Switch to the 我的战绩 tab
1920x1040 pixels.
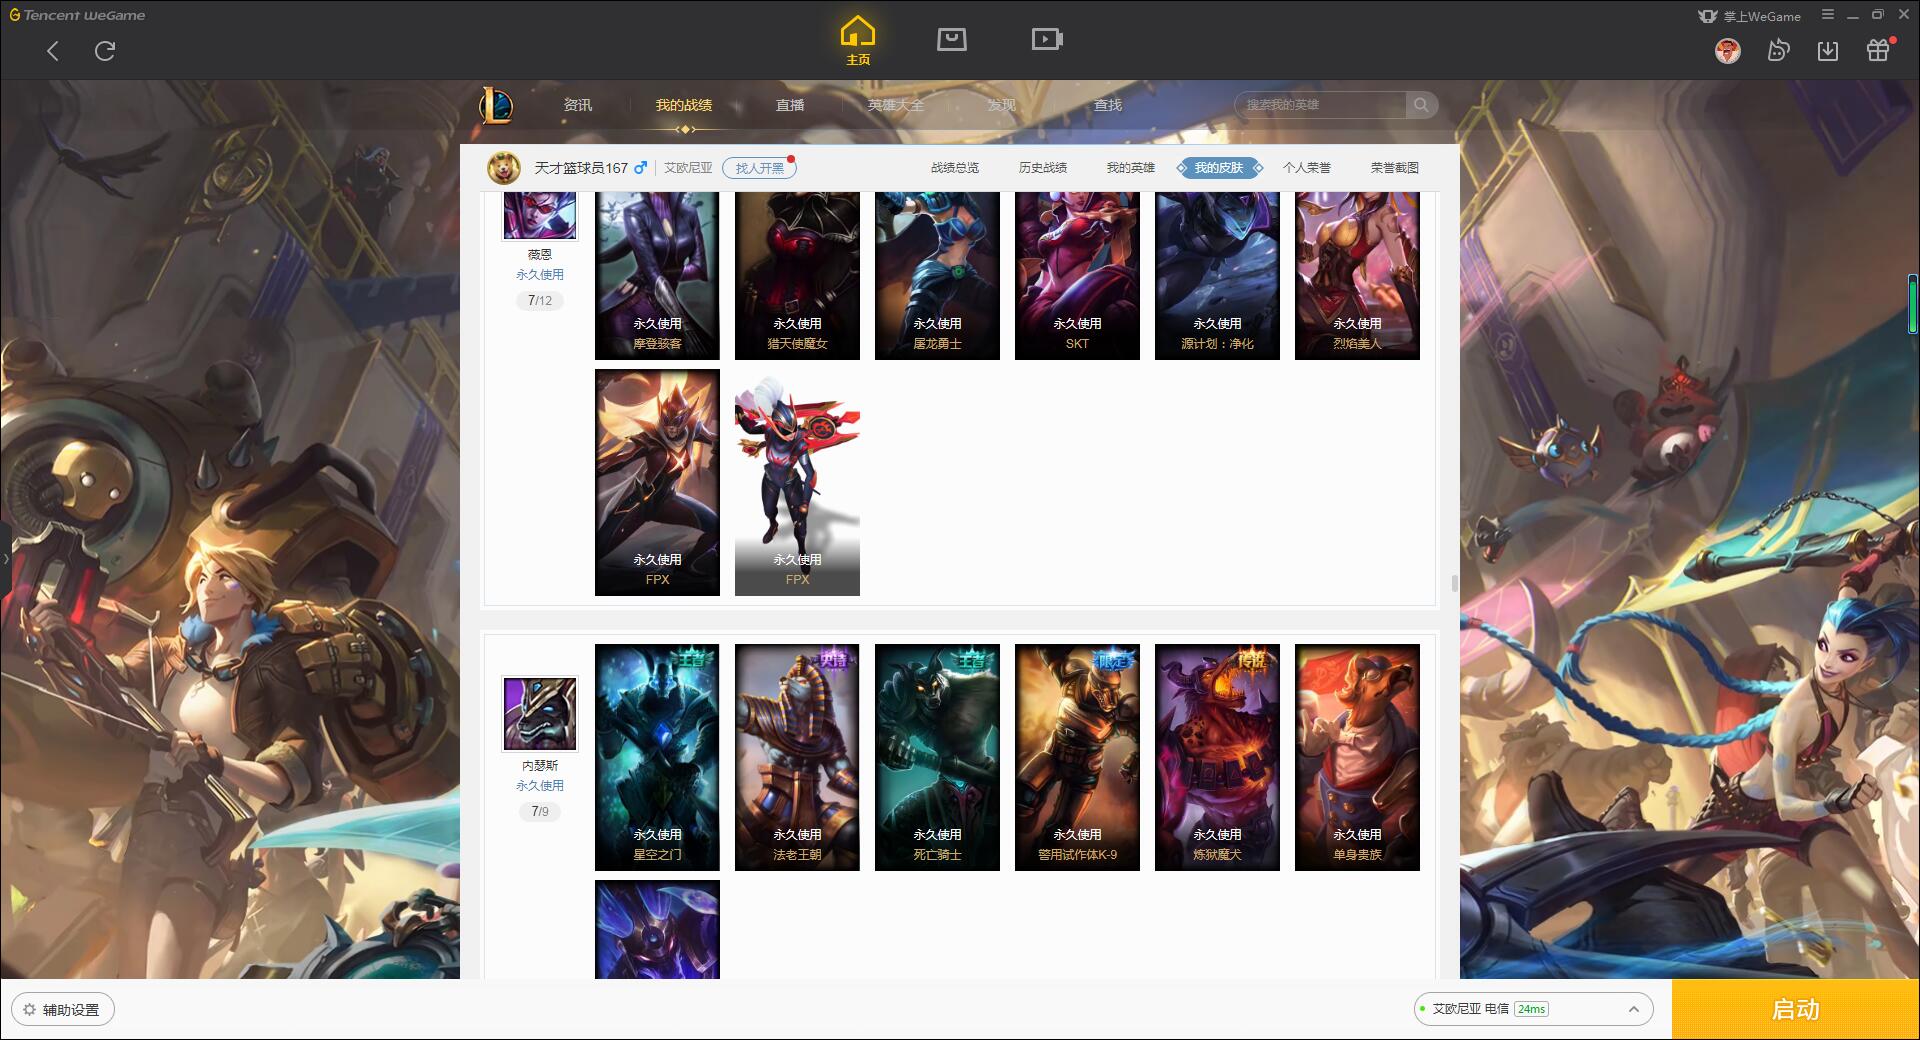684,105
